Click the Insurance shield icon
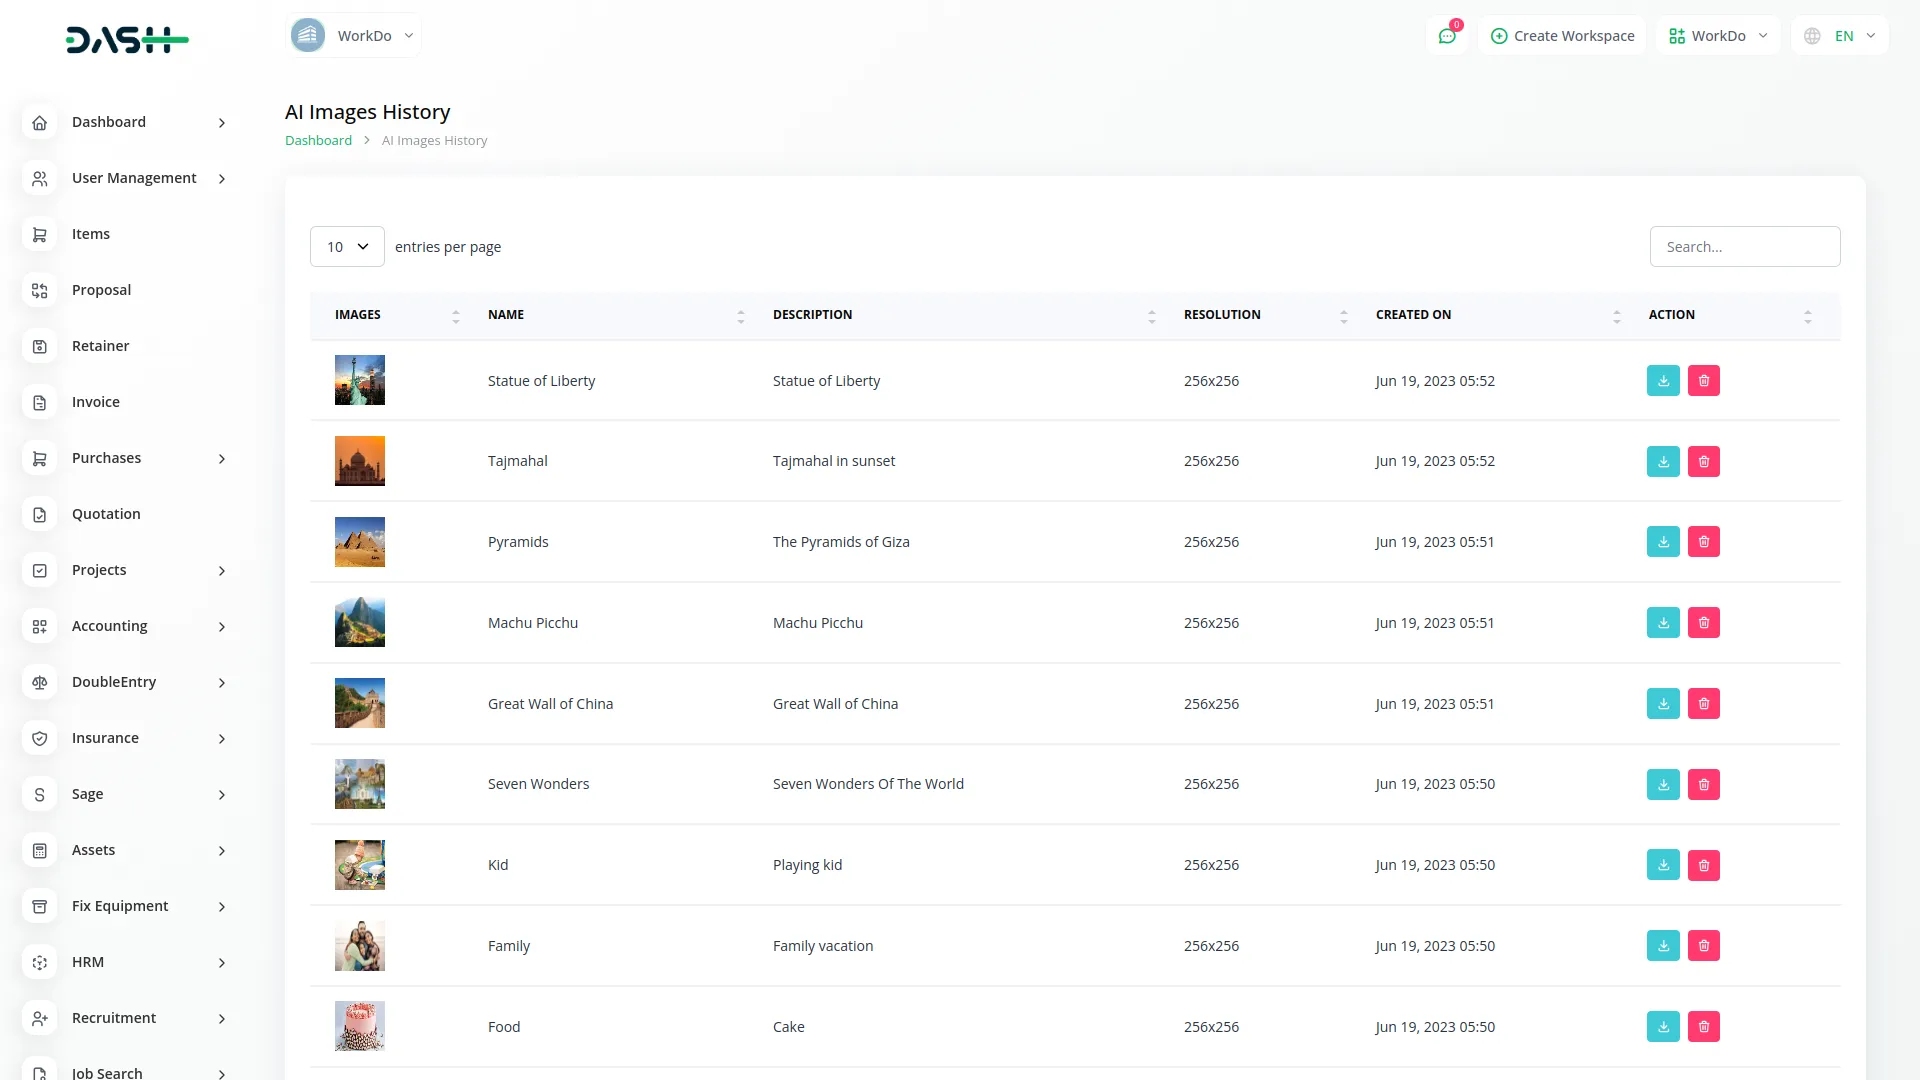The width and height of the screenshot is (1920, 1080). (40, 738)
